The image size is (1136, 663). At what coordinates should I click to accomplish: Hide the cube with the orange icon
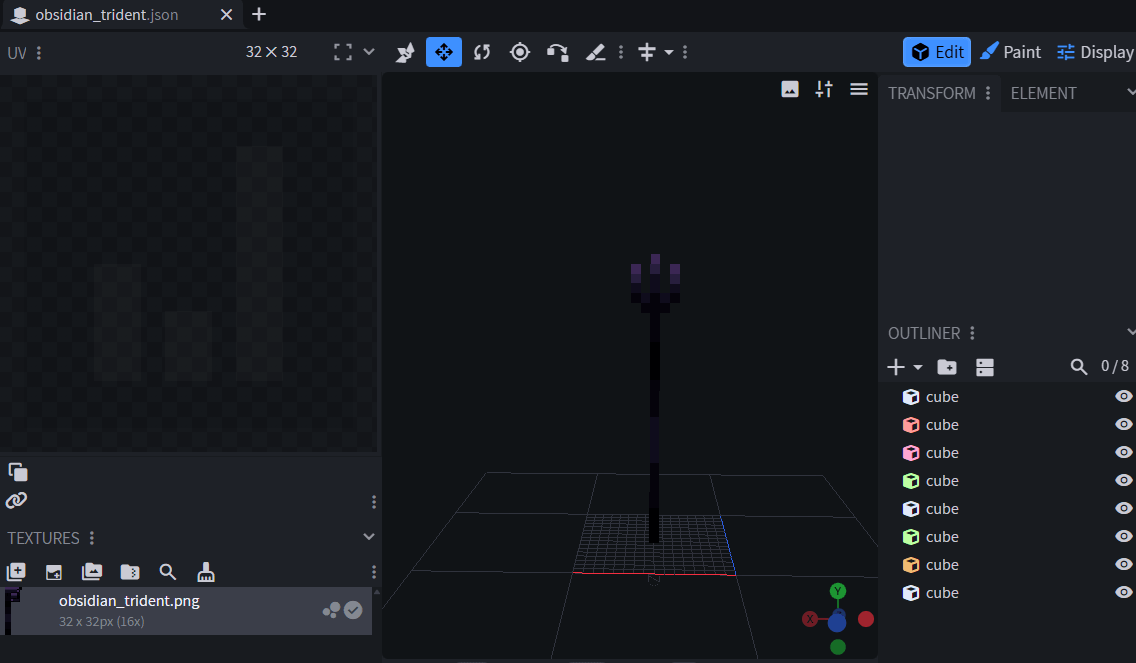click(1123, 564)
